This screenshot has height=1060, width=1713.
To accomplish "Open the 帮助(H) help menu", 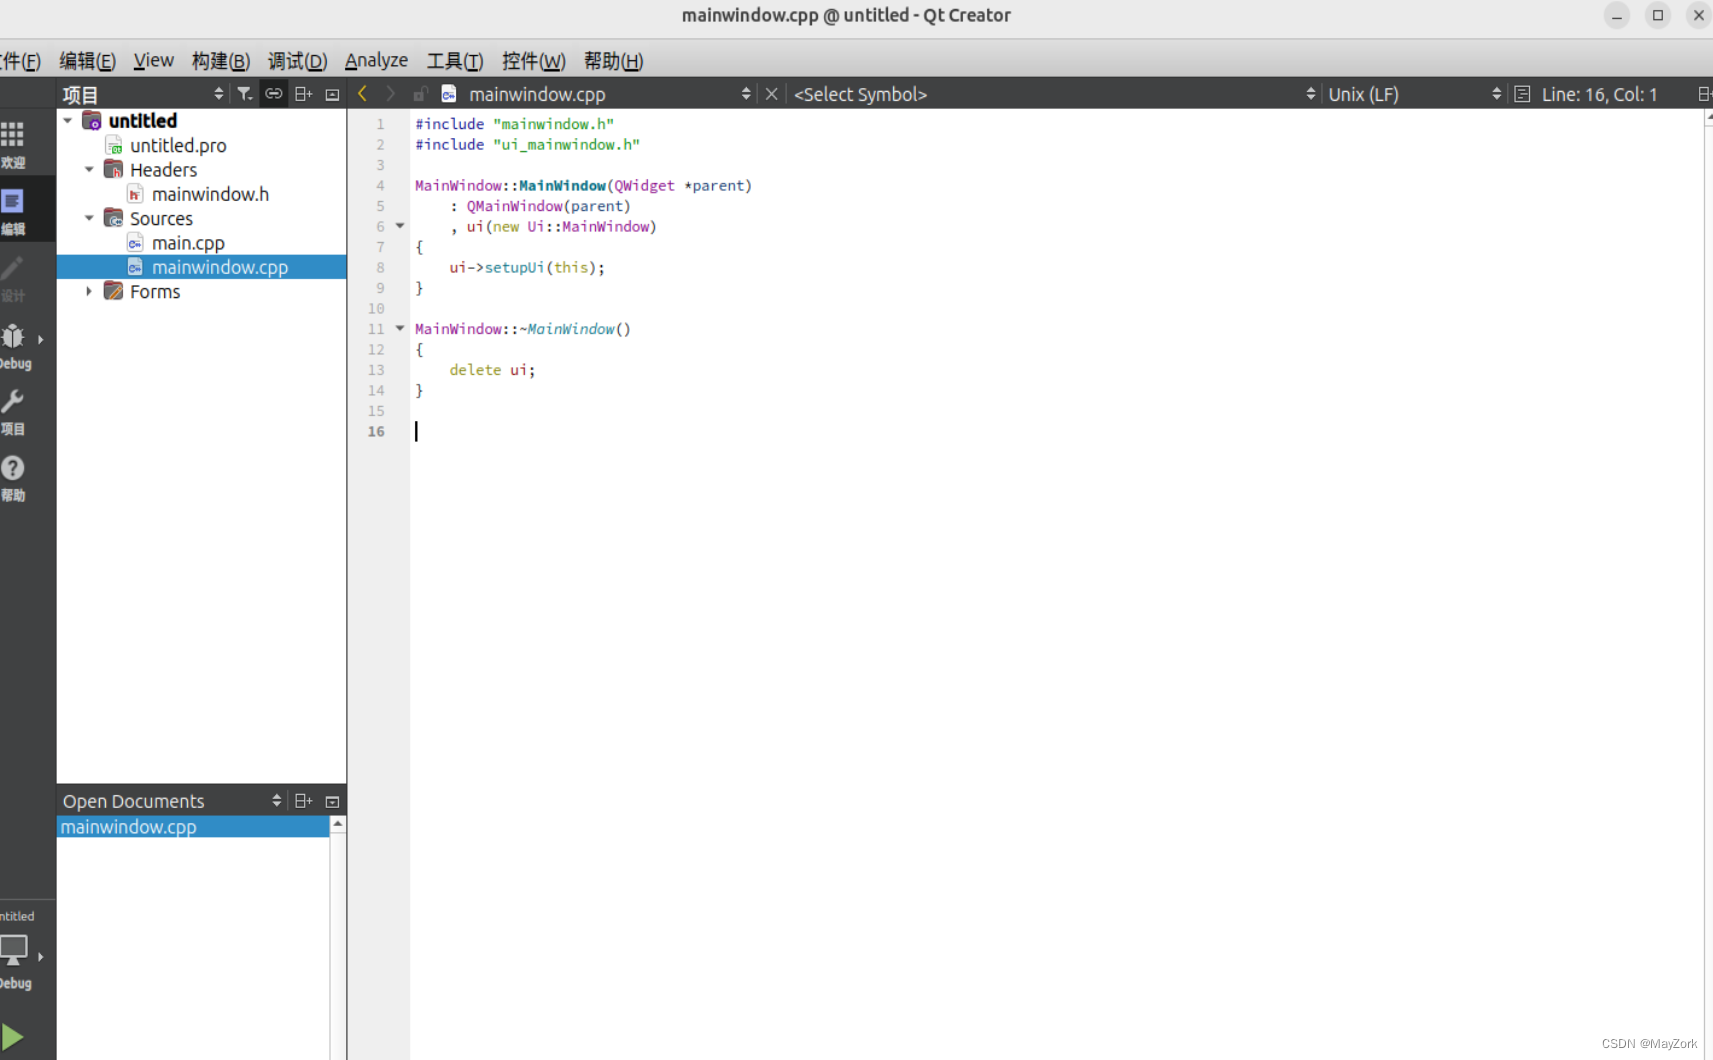I will pos(613,61).
